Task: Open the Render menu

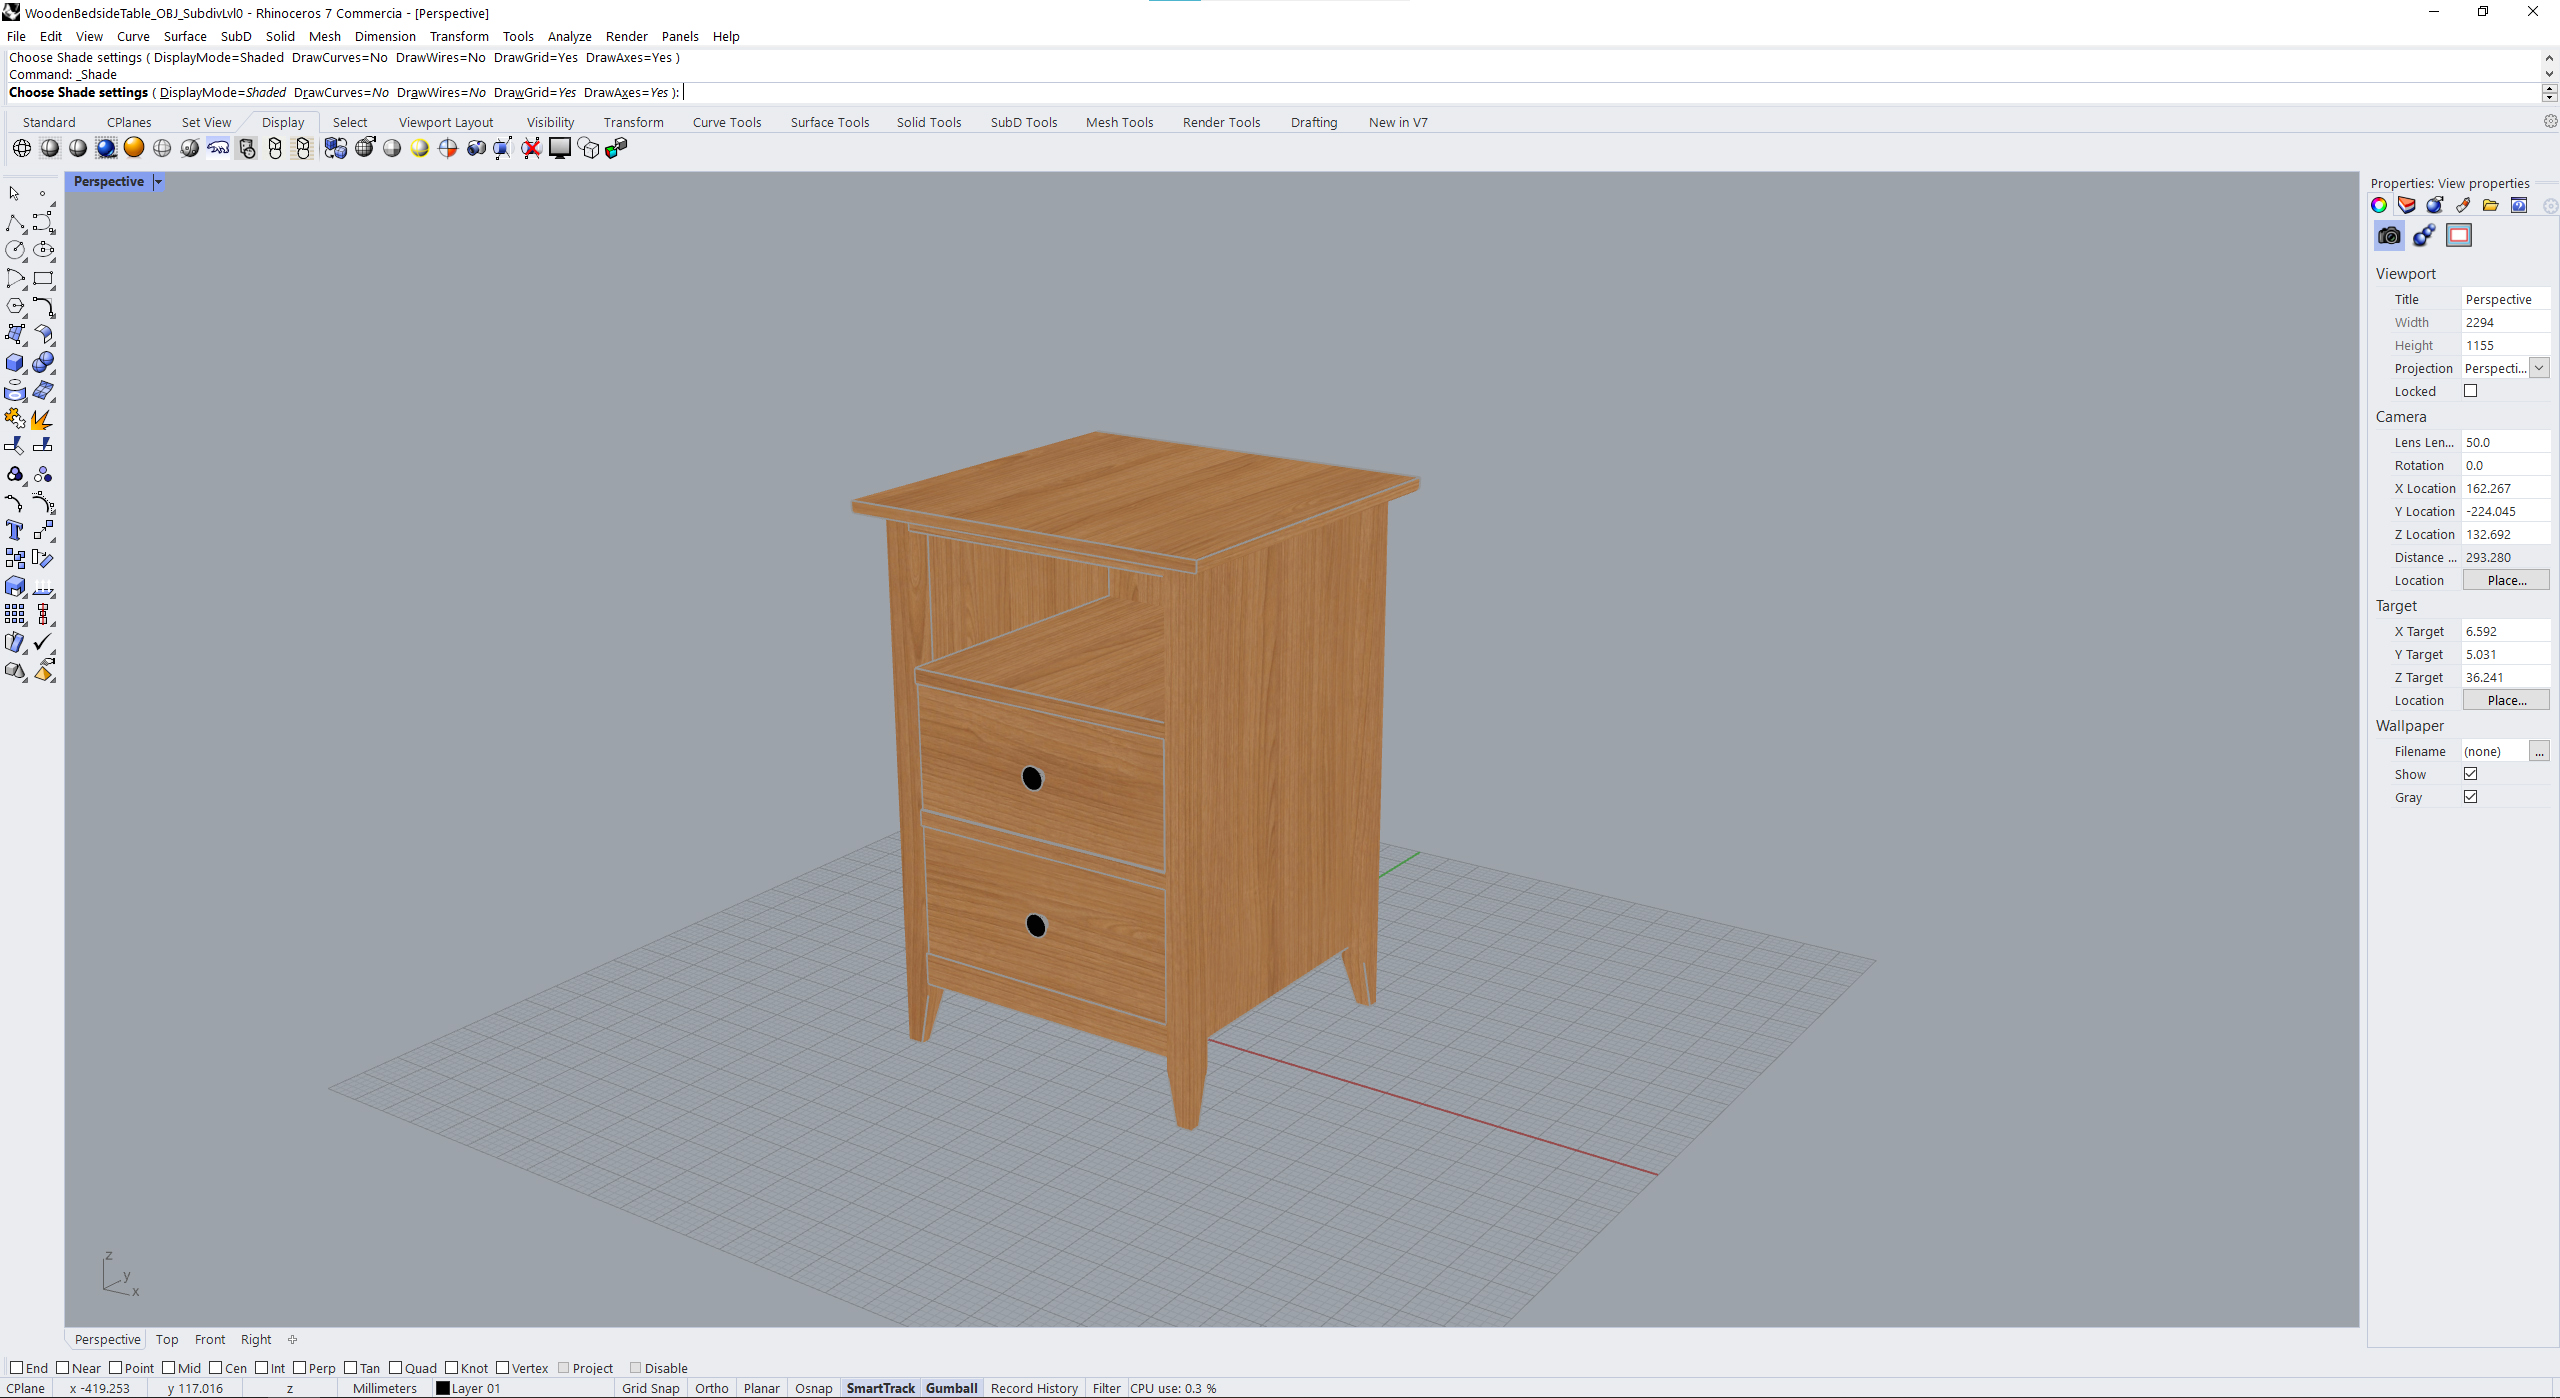Action: [626, 36]
